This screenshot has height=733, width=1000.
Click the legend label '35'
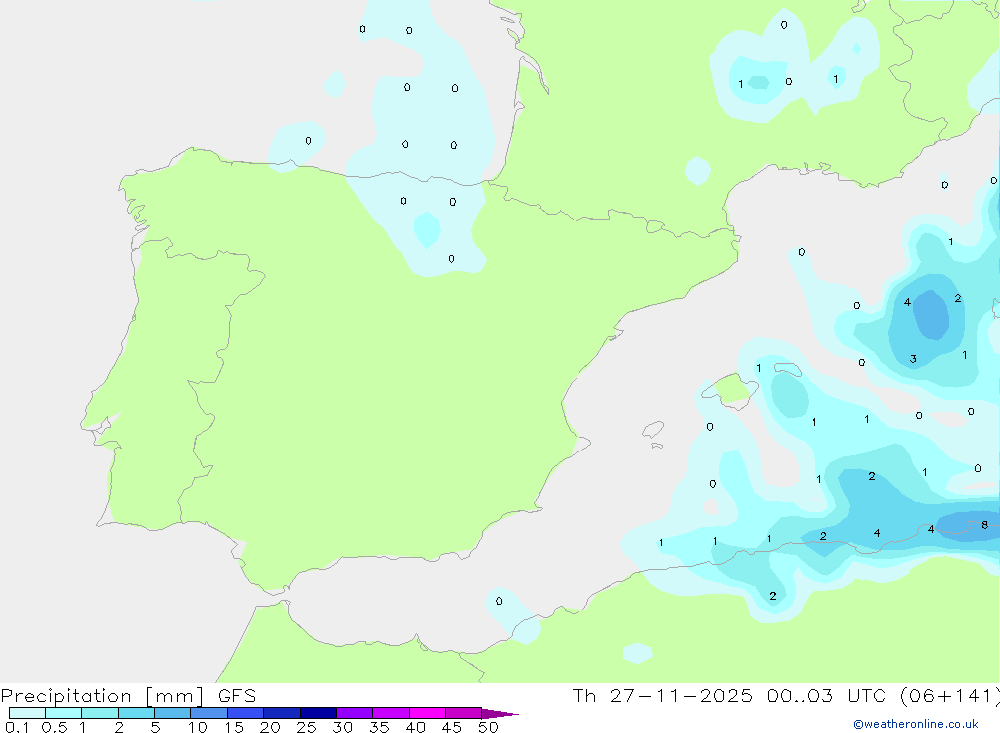pyautogui.click(x=379, y=727)
